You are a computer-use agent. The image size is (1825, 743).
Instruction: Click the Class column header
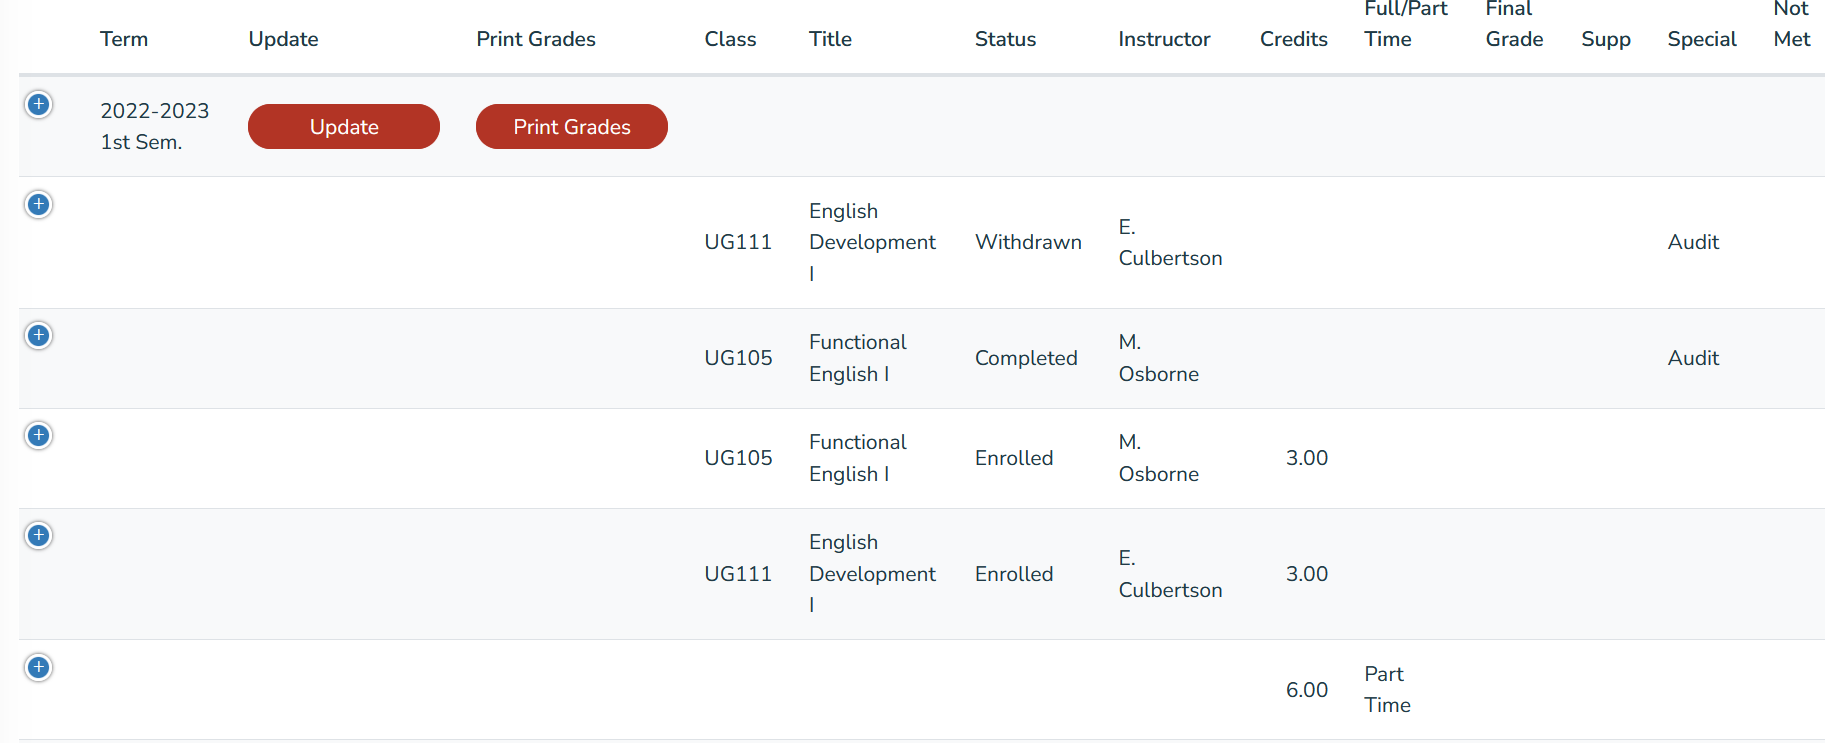click(730, 39)
